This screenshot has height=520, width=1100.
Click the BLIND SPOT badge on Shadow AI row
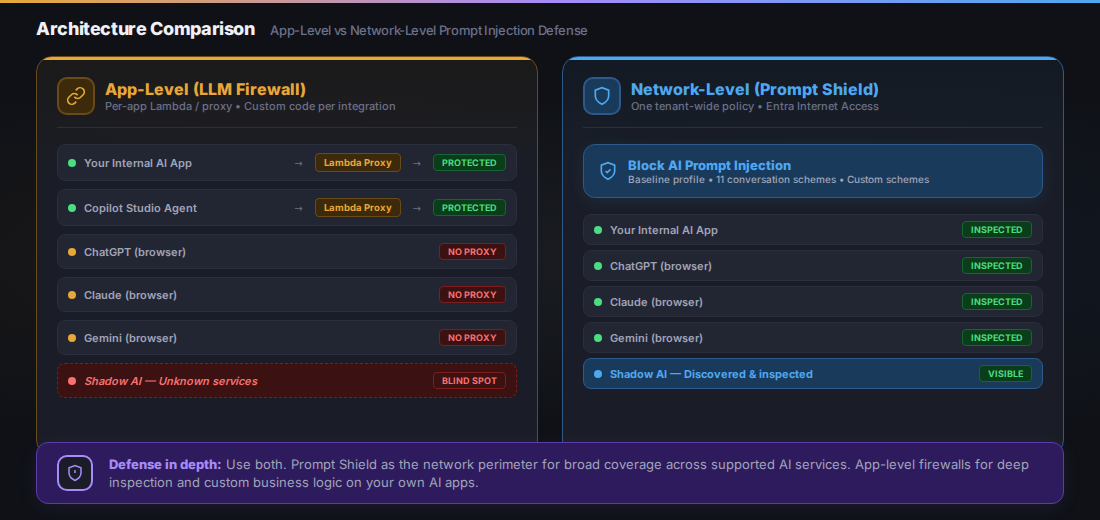(x=469, y=381)
